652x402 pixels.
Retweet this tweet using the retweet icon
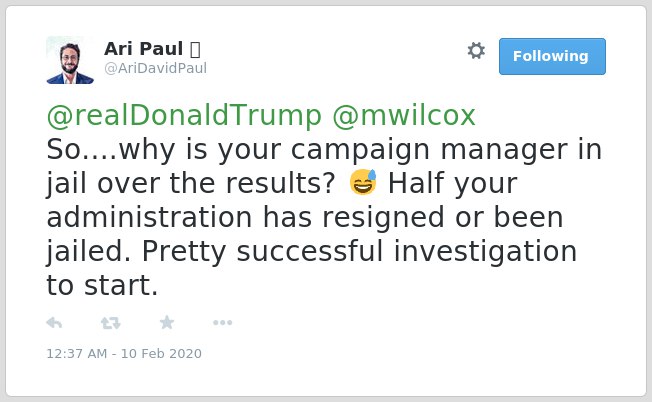pyautogui.click(x=111, y=323)
